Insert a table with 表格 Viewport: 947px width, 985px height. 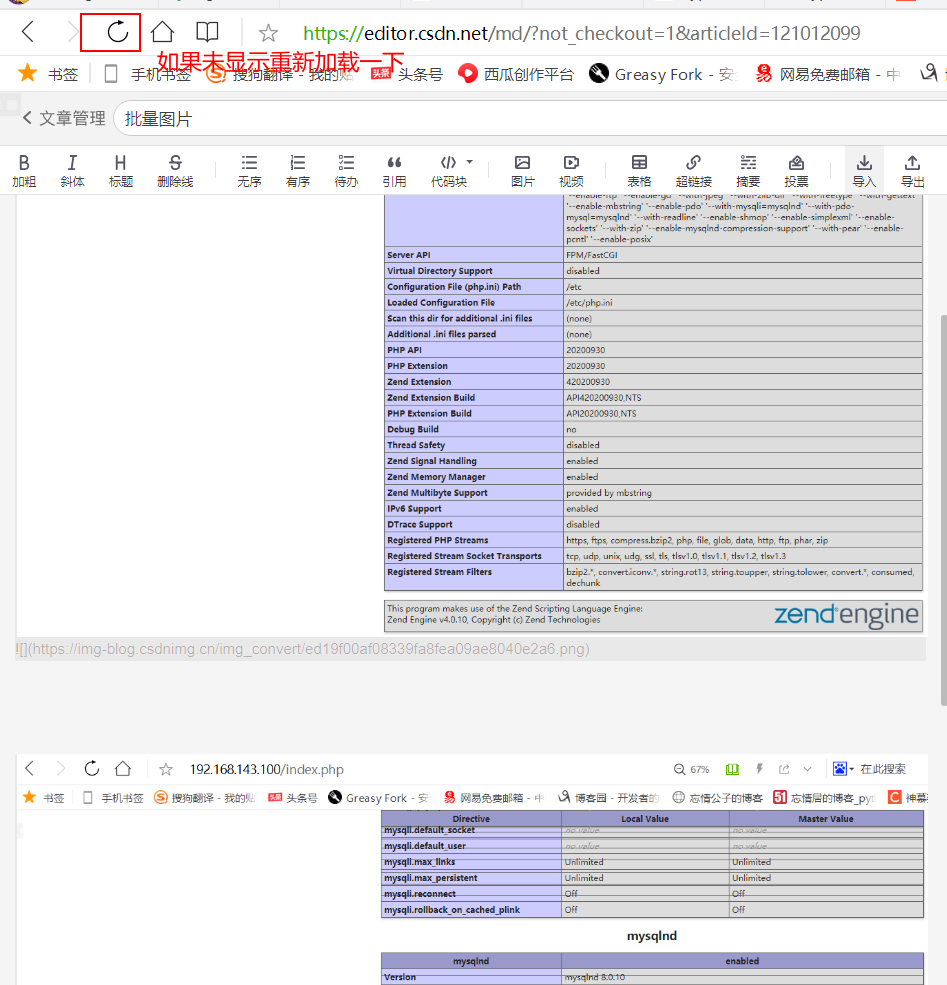[x=639, y=171]
